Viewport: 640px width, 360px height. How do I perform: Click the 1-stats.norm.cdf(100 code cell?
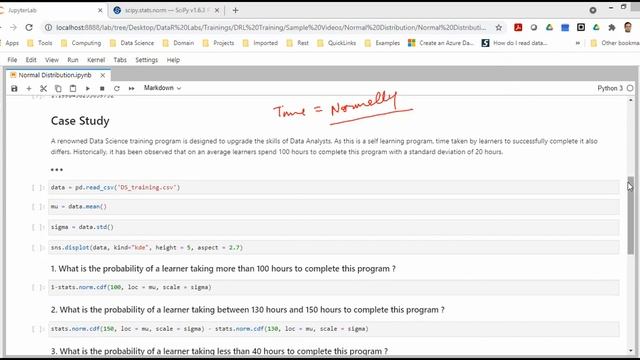tap(333, 287)
